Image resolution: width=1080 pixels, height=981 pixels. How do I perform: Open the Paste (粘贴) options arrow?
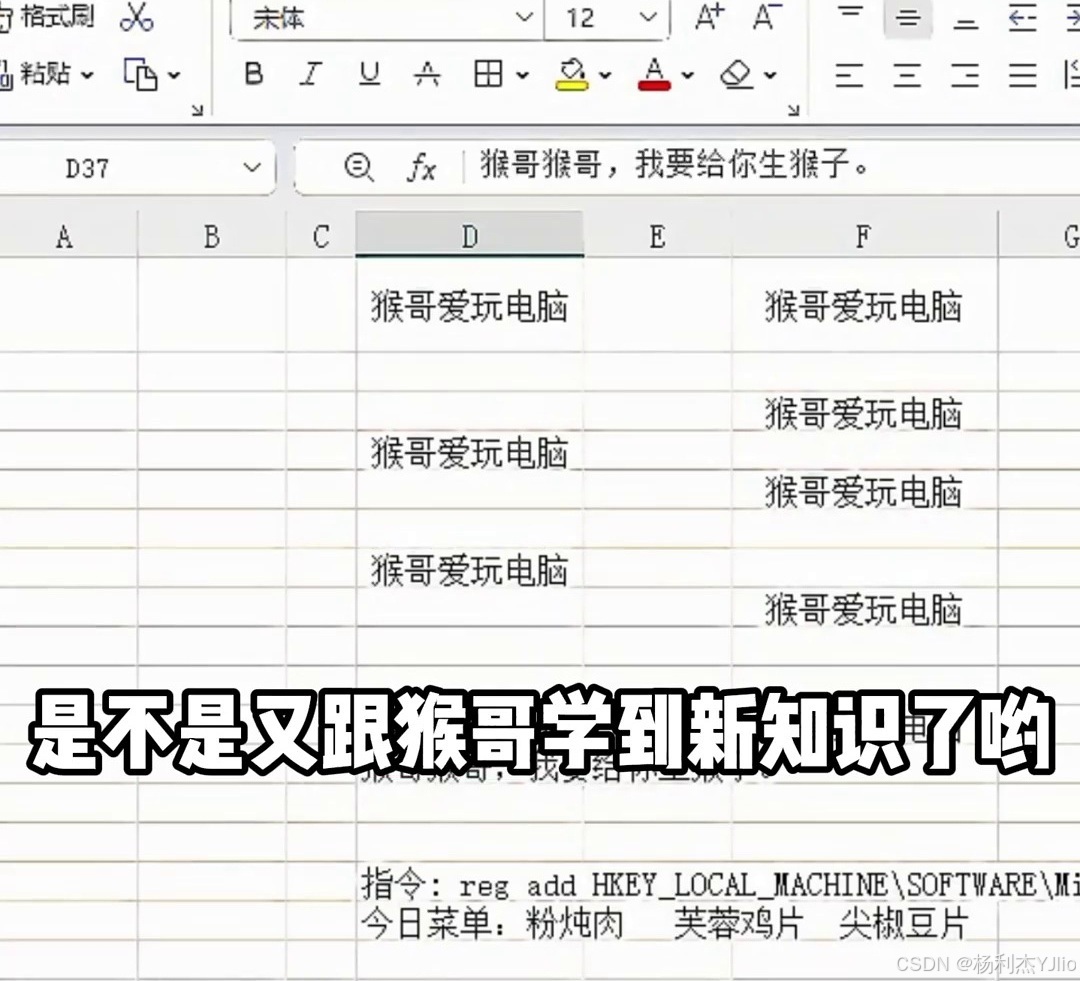click(87, 74)
